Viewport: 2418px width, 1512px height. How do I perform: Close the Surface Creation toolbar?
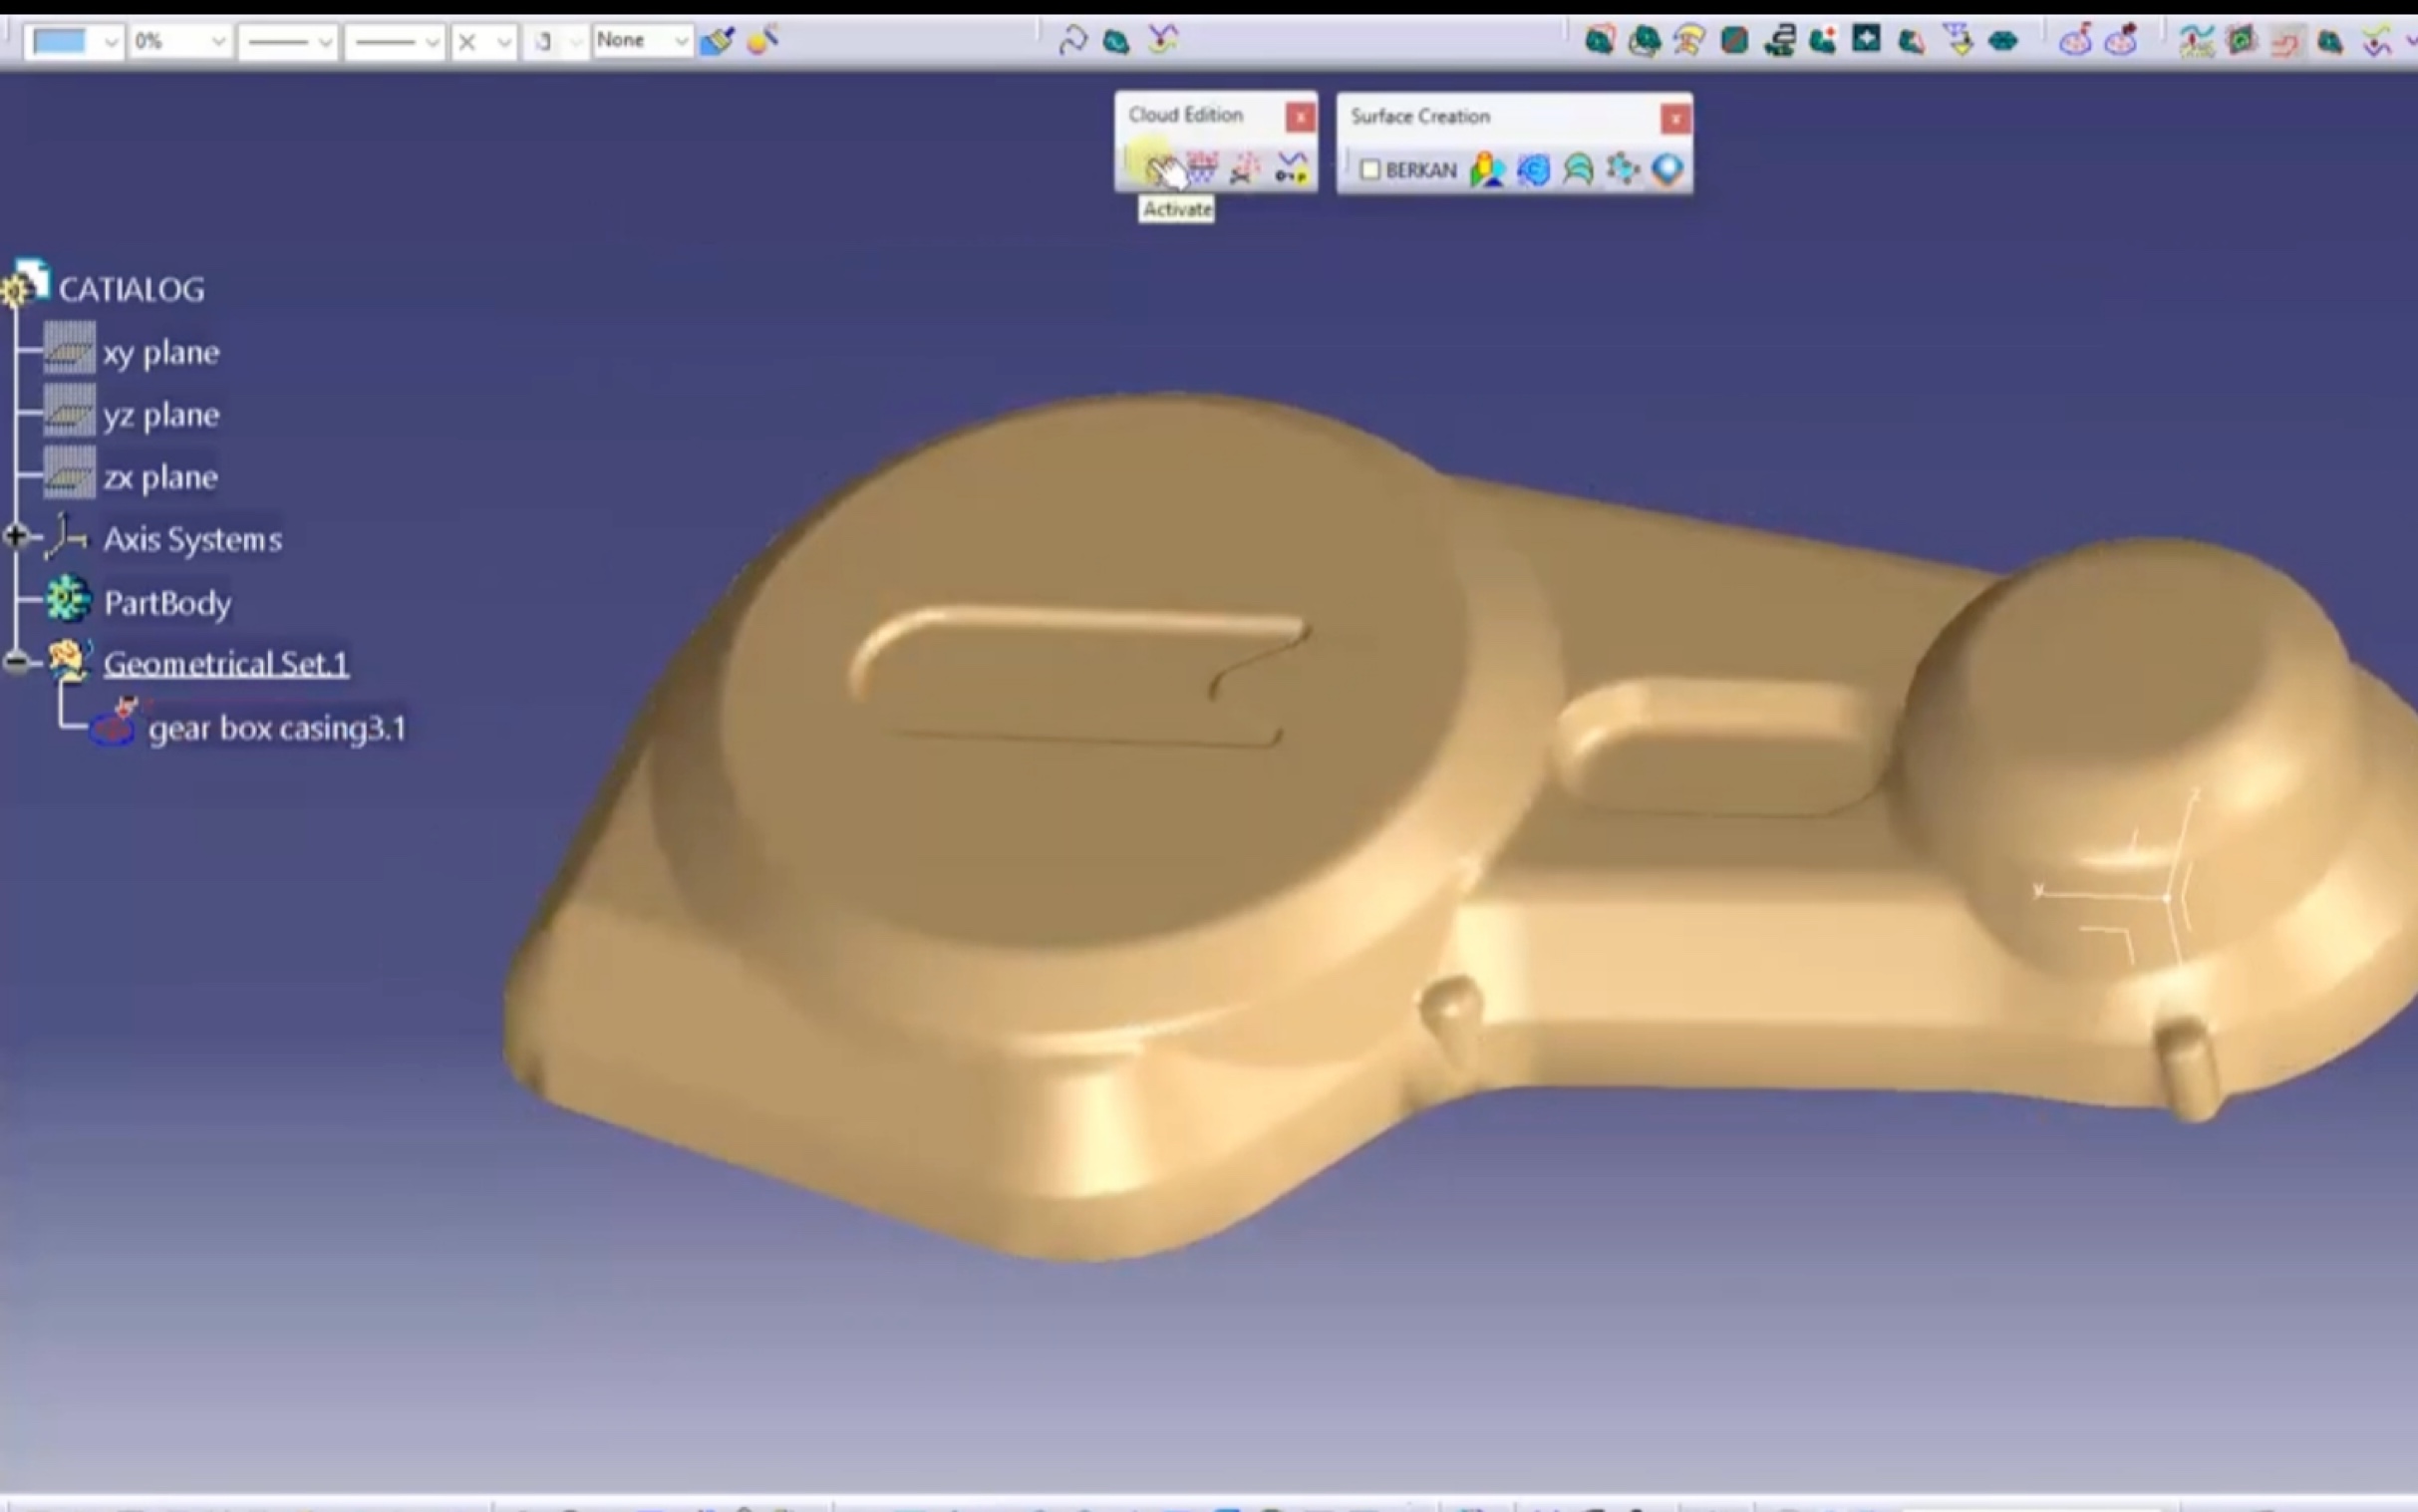tap(1675, 118)
